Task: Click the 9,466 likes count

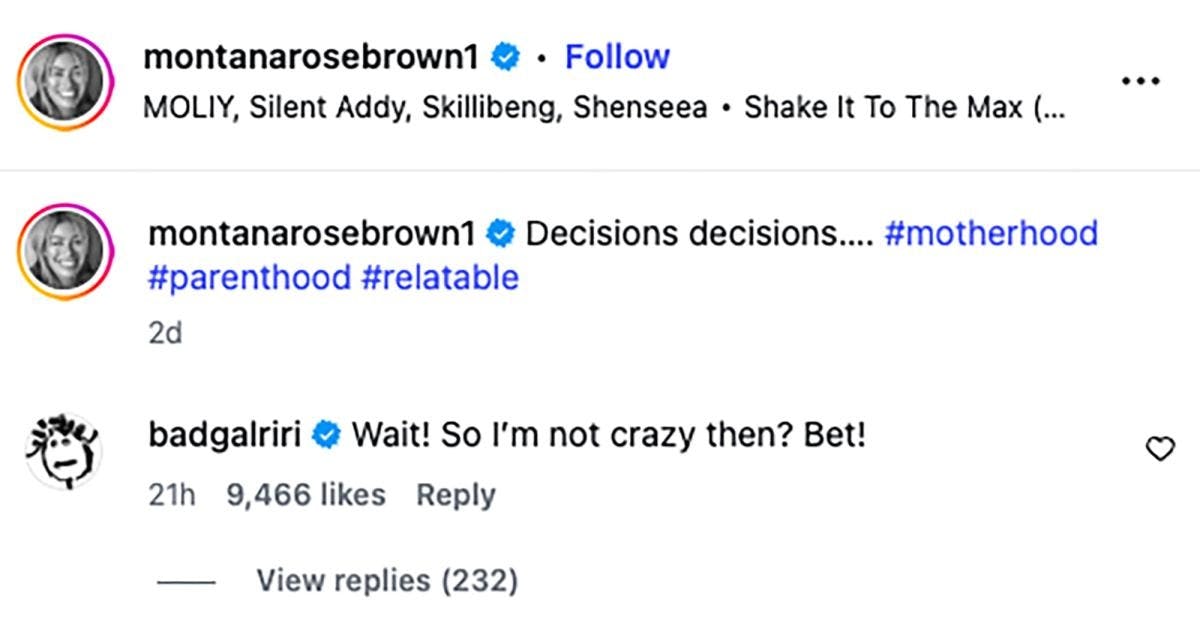Action: (x=306, y=494)
